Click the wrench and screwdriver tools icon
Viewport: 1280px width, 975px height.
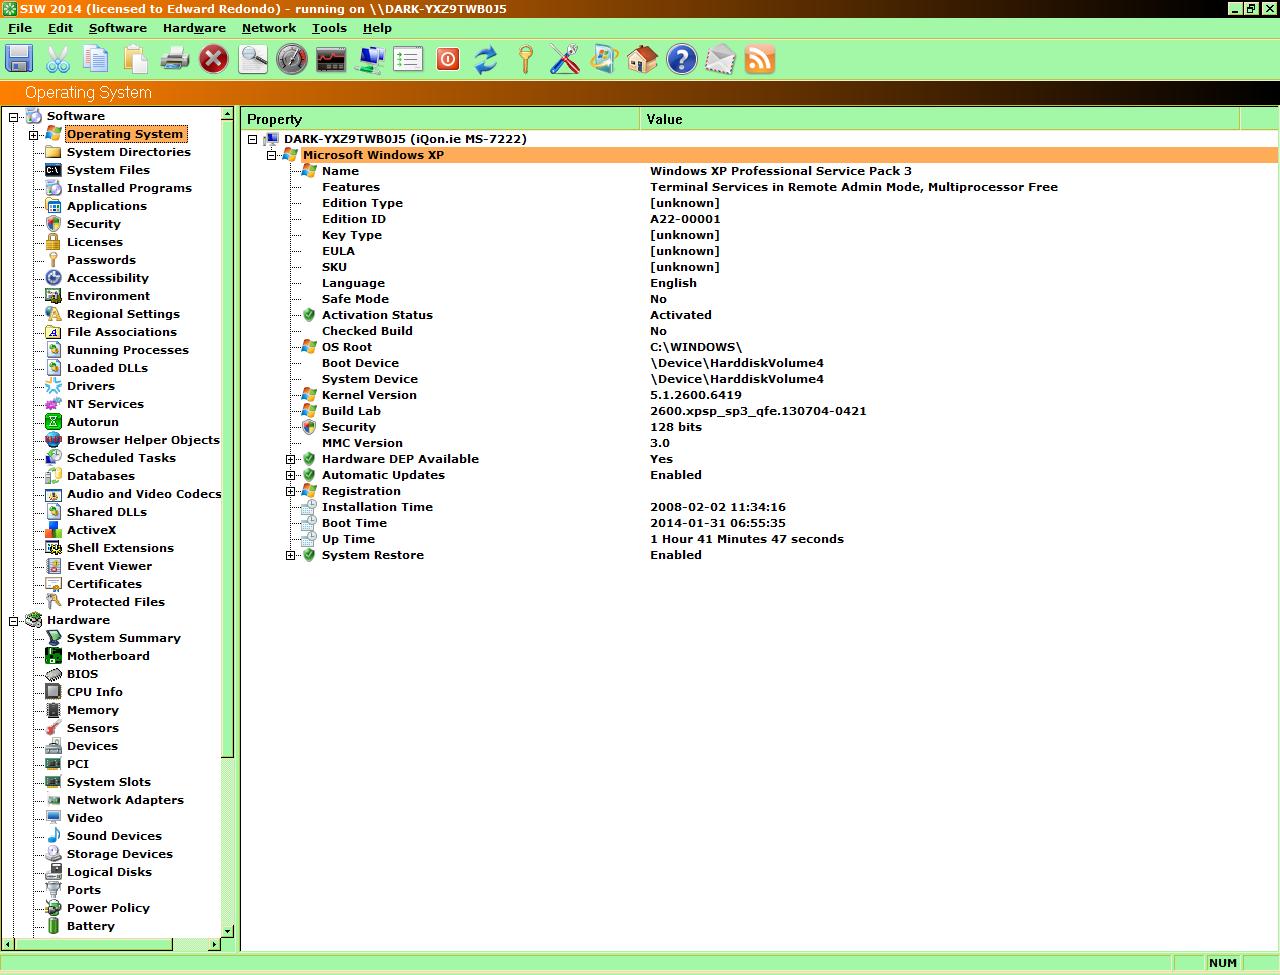[564, 59]
